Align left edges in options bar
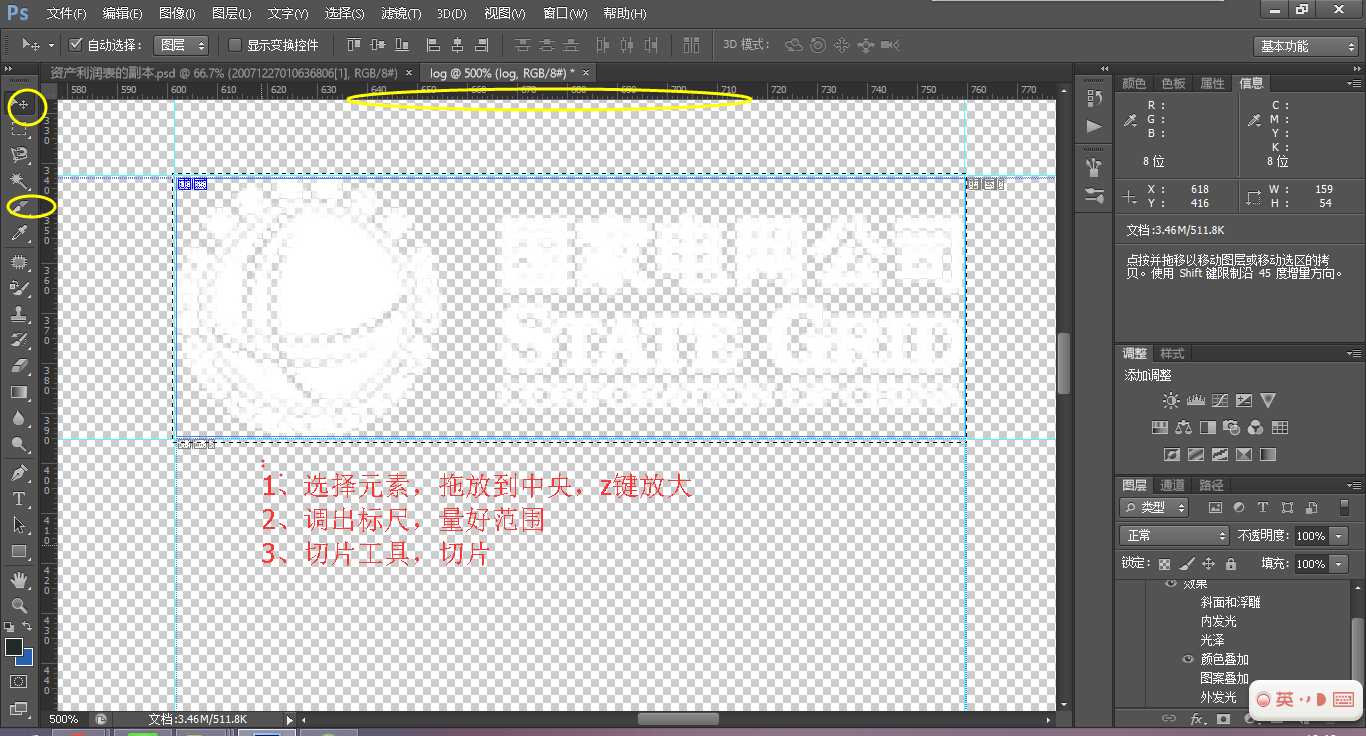The height and width of the screenshot is (736, 1366). (433, 45)
